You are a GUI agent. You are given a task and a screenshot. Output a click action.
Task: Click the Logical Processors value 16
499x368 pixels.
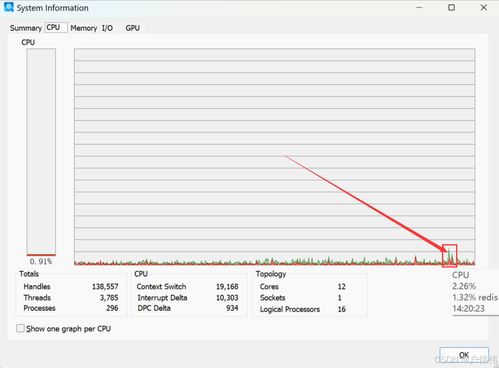tap(342, 309)
